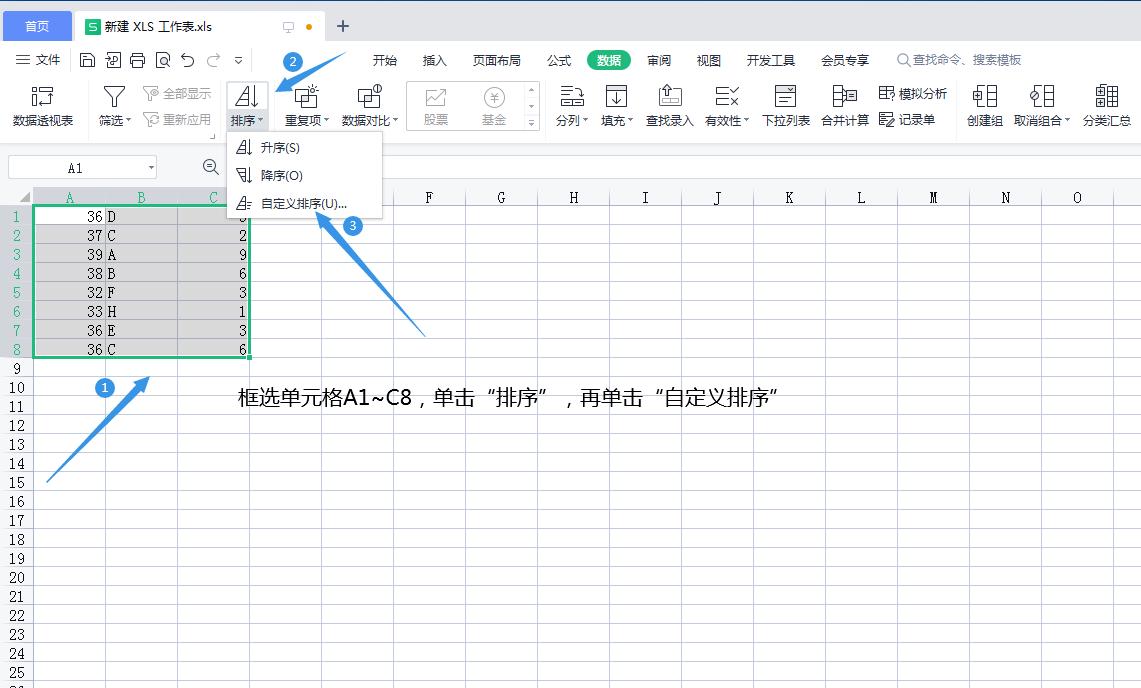The image size is (1141, 688).
Task: Switch to the 公式 ribbon tab
Action: pyautogui.click(x=558, y=60)
